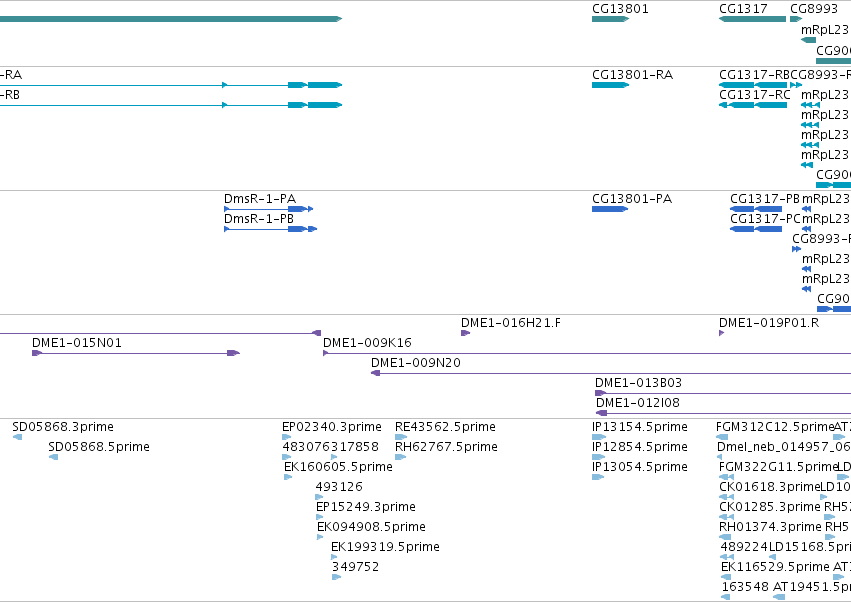The width and height of the screenshot is (851, 602).
Task: Select the CG13801-RA transcript glyph
Action: coord(610,85)
